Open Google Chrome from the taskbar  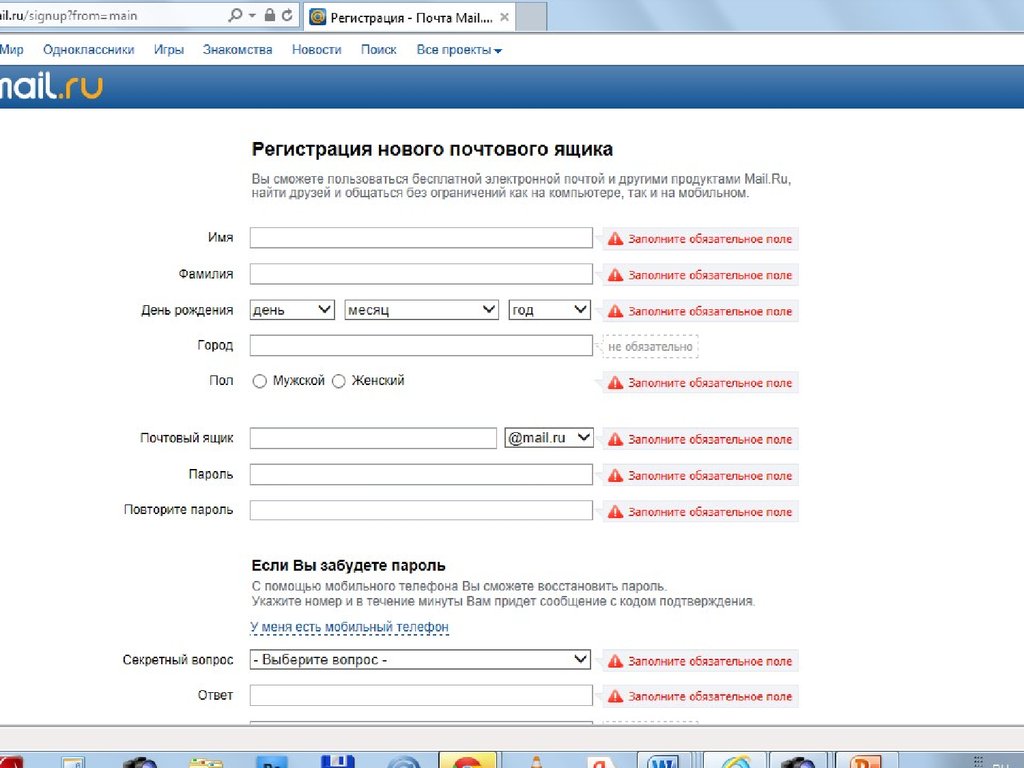[x=467, y=760]
